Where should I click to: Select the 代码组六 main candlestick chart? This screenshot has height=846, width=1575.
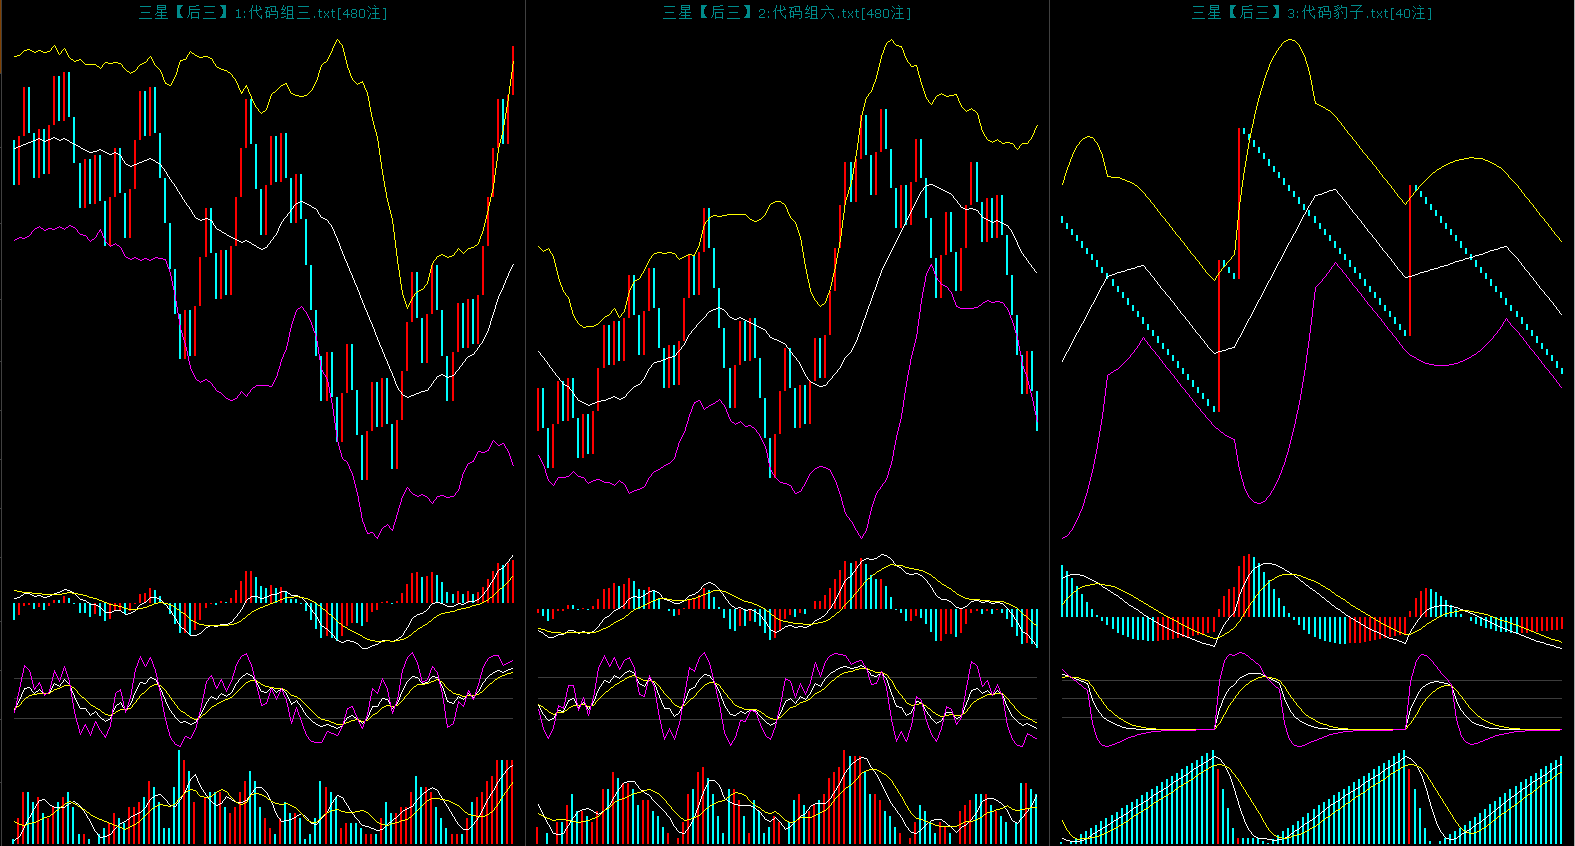(x=787, y=290)
